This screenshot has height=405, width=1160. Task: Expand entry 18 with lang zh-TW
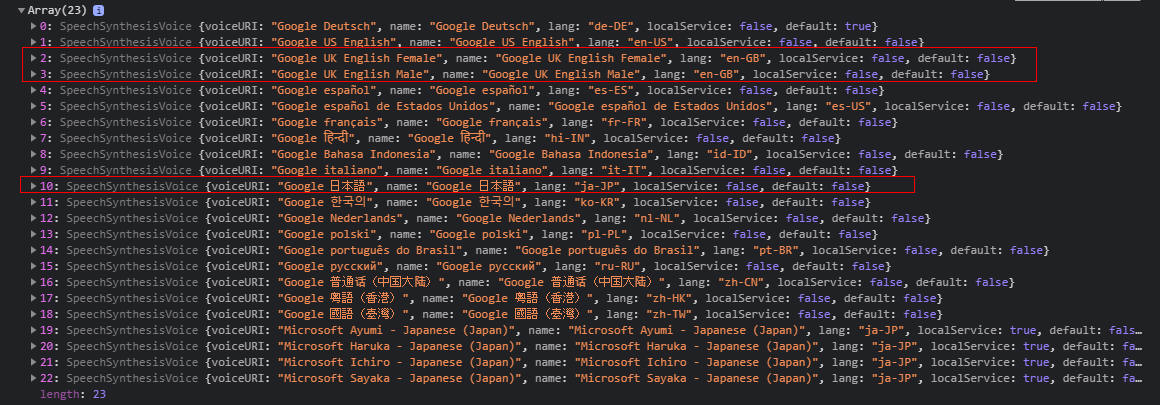click(34, 314)
